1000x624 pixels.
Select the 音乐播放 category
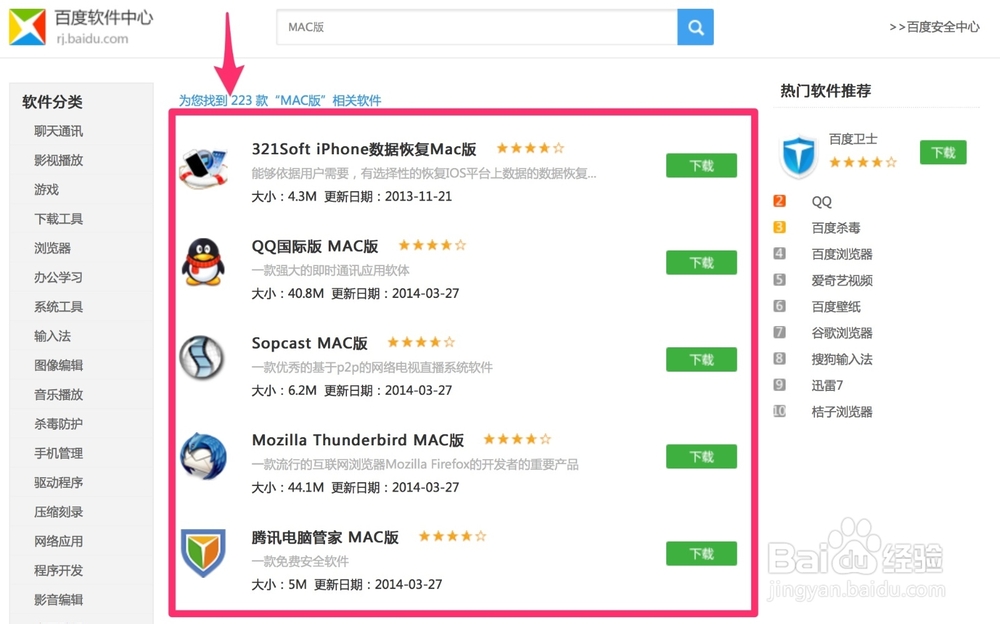click(x=59, y=395)
